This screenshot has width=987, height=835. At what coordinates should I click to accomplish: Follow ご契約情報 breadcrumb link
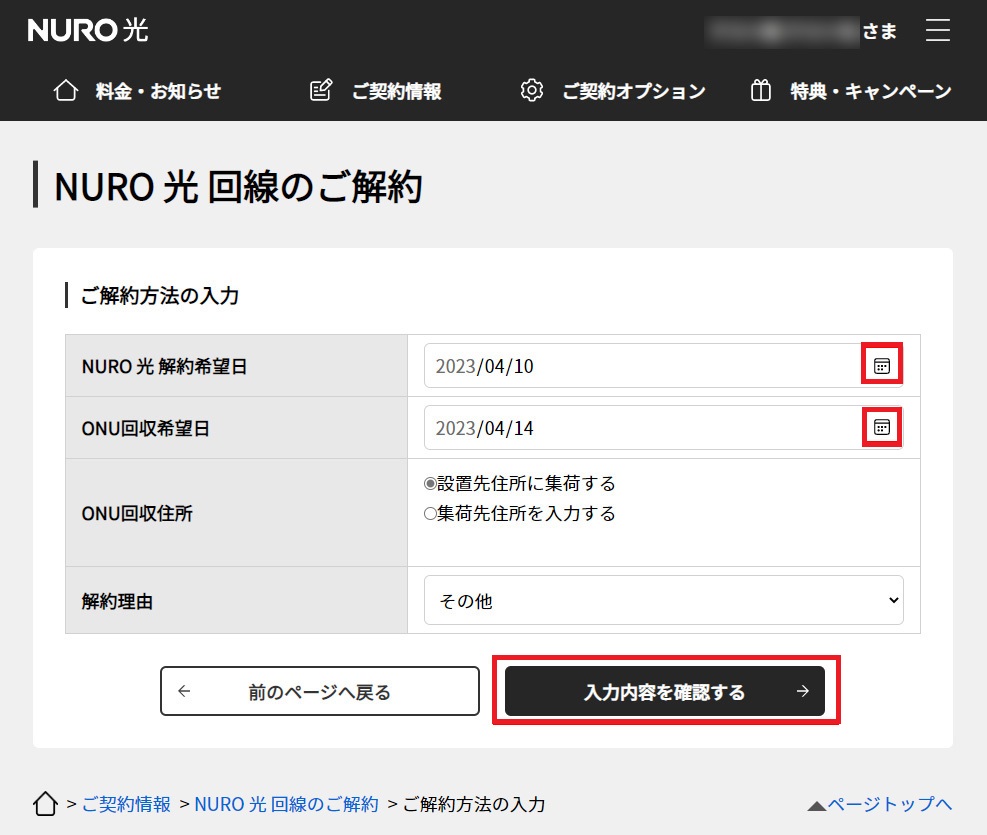pyautogui.click(x=126, y=804)
